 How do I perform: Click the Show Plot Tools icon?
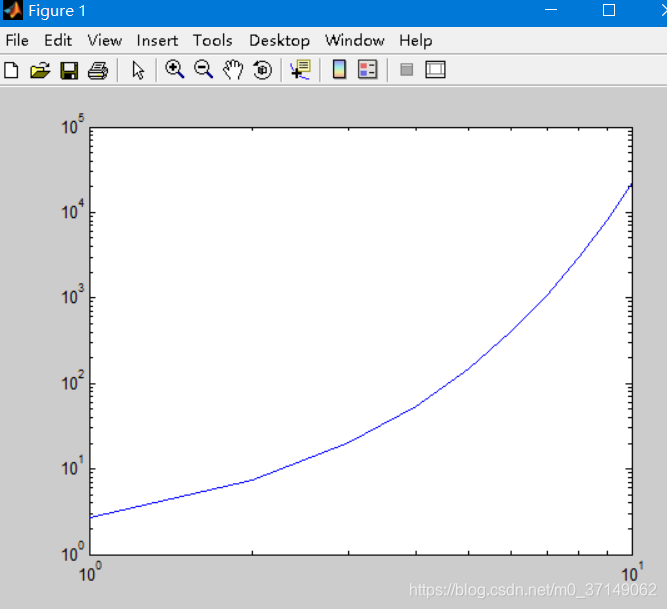[x=435, y=70]
